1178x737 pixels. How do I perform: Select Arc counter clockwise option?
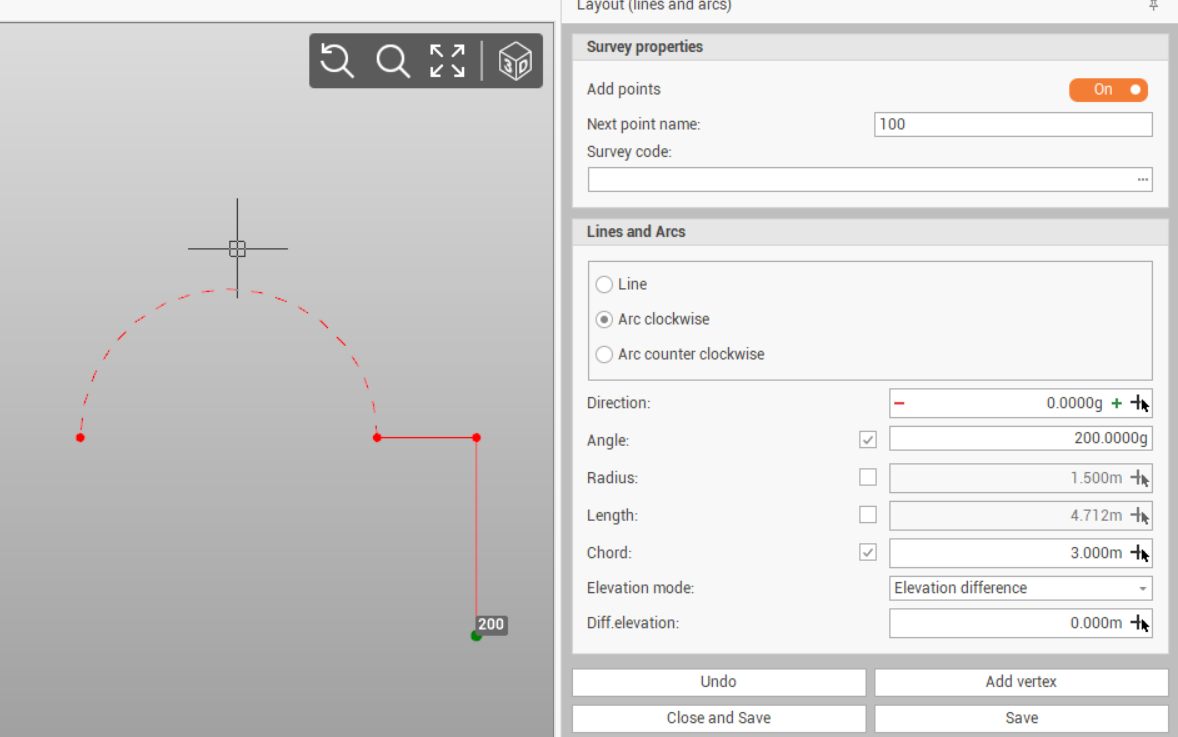point(604,355)
